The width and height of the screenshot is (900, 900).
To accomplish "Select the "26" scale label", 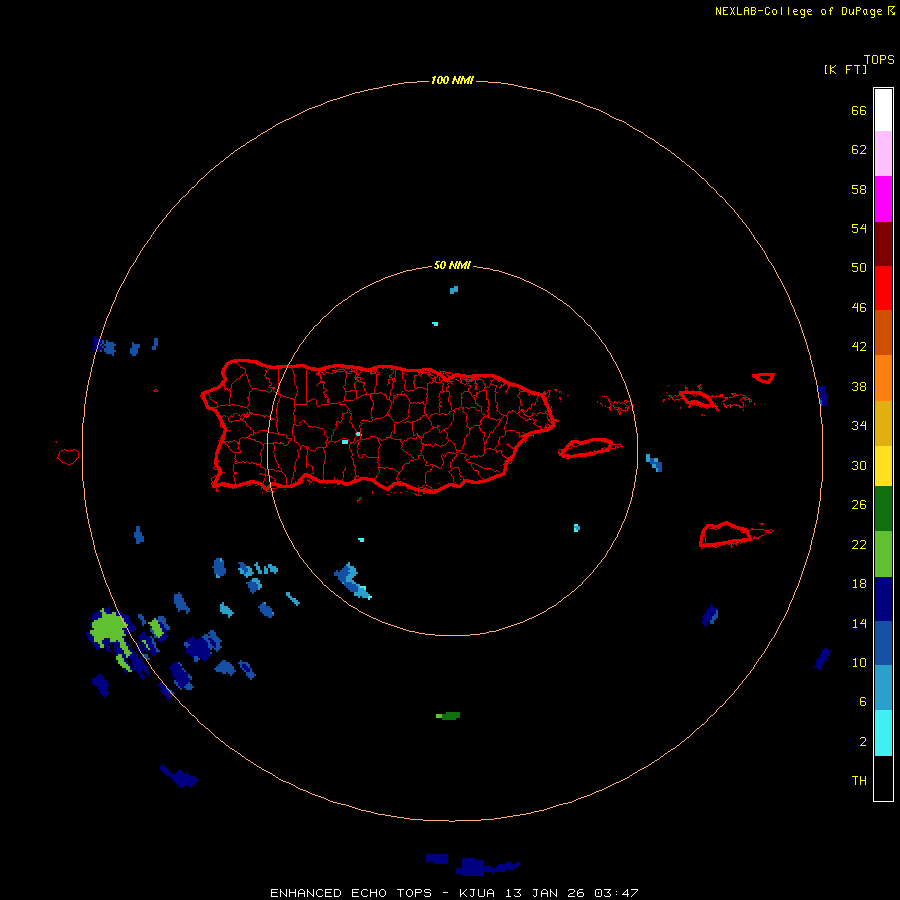I will pyautogui.click(x=859, y=505).
